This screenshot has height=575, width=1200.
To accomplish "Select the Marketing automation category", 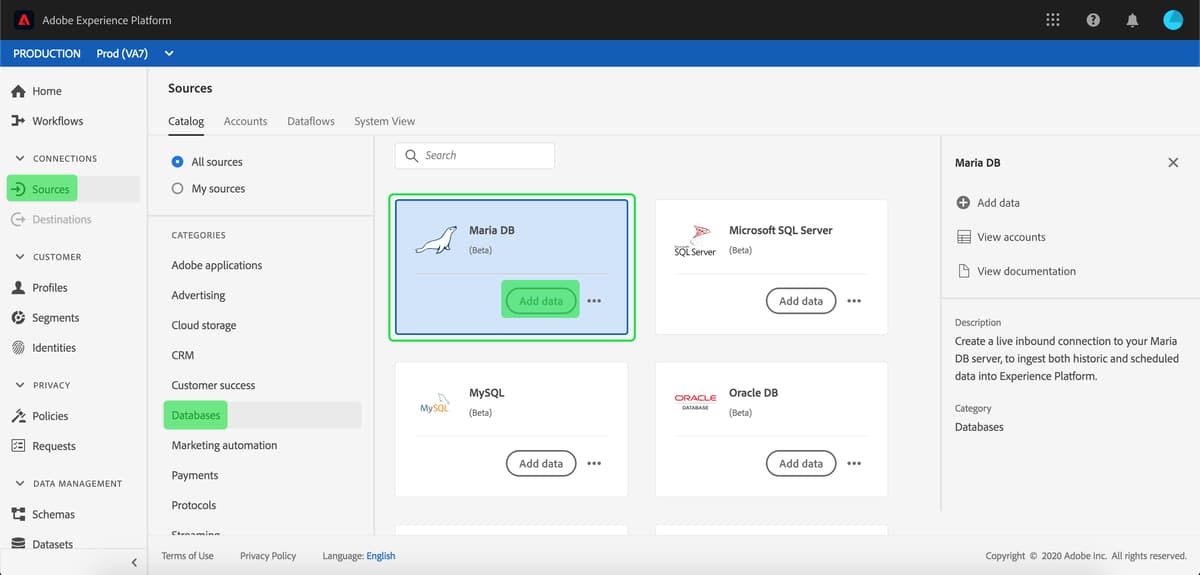I will 224,445.
